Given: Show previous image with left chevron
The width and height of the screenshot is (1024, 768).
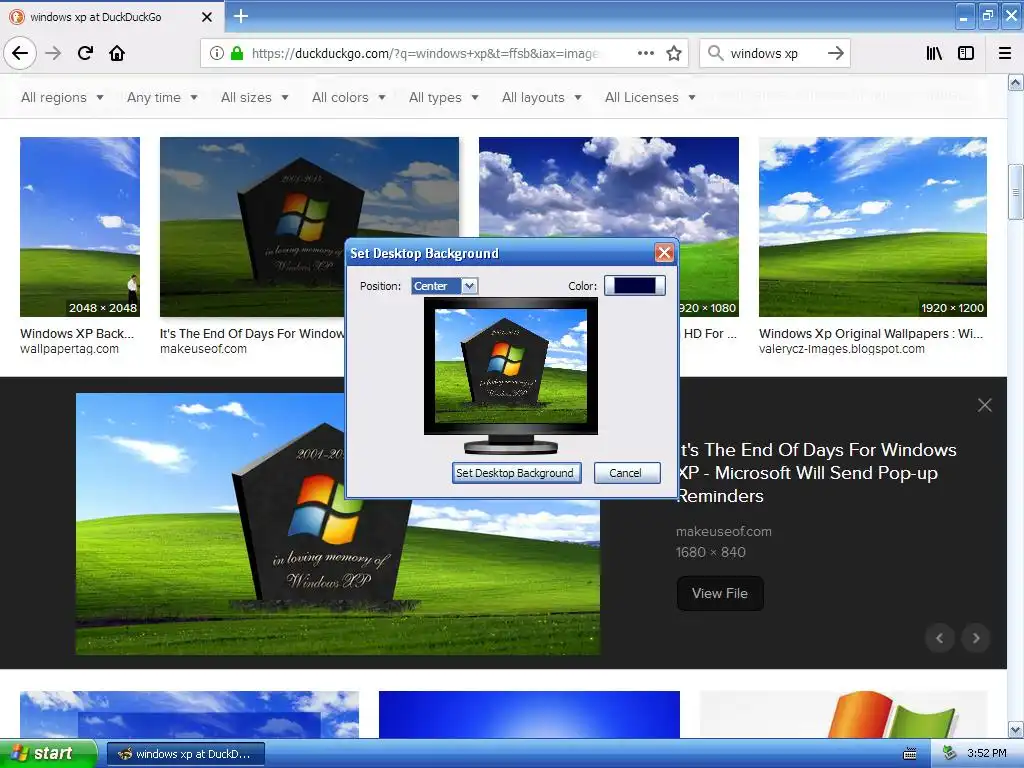Looking at the screenshot, I should point(940,638).
